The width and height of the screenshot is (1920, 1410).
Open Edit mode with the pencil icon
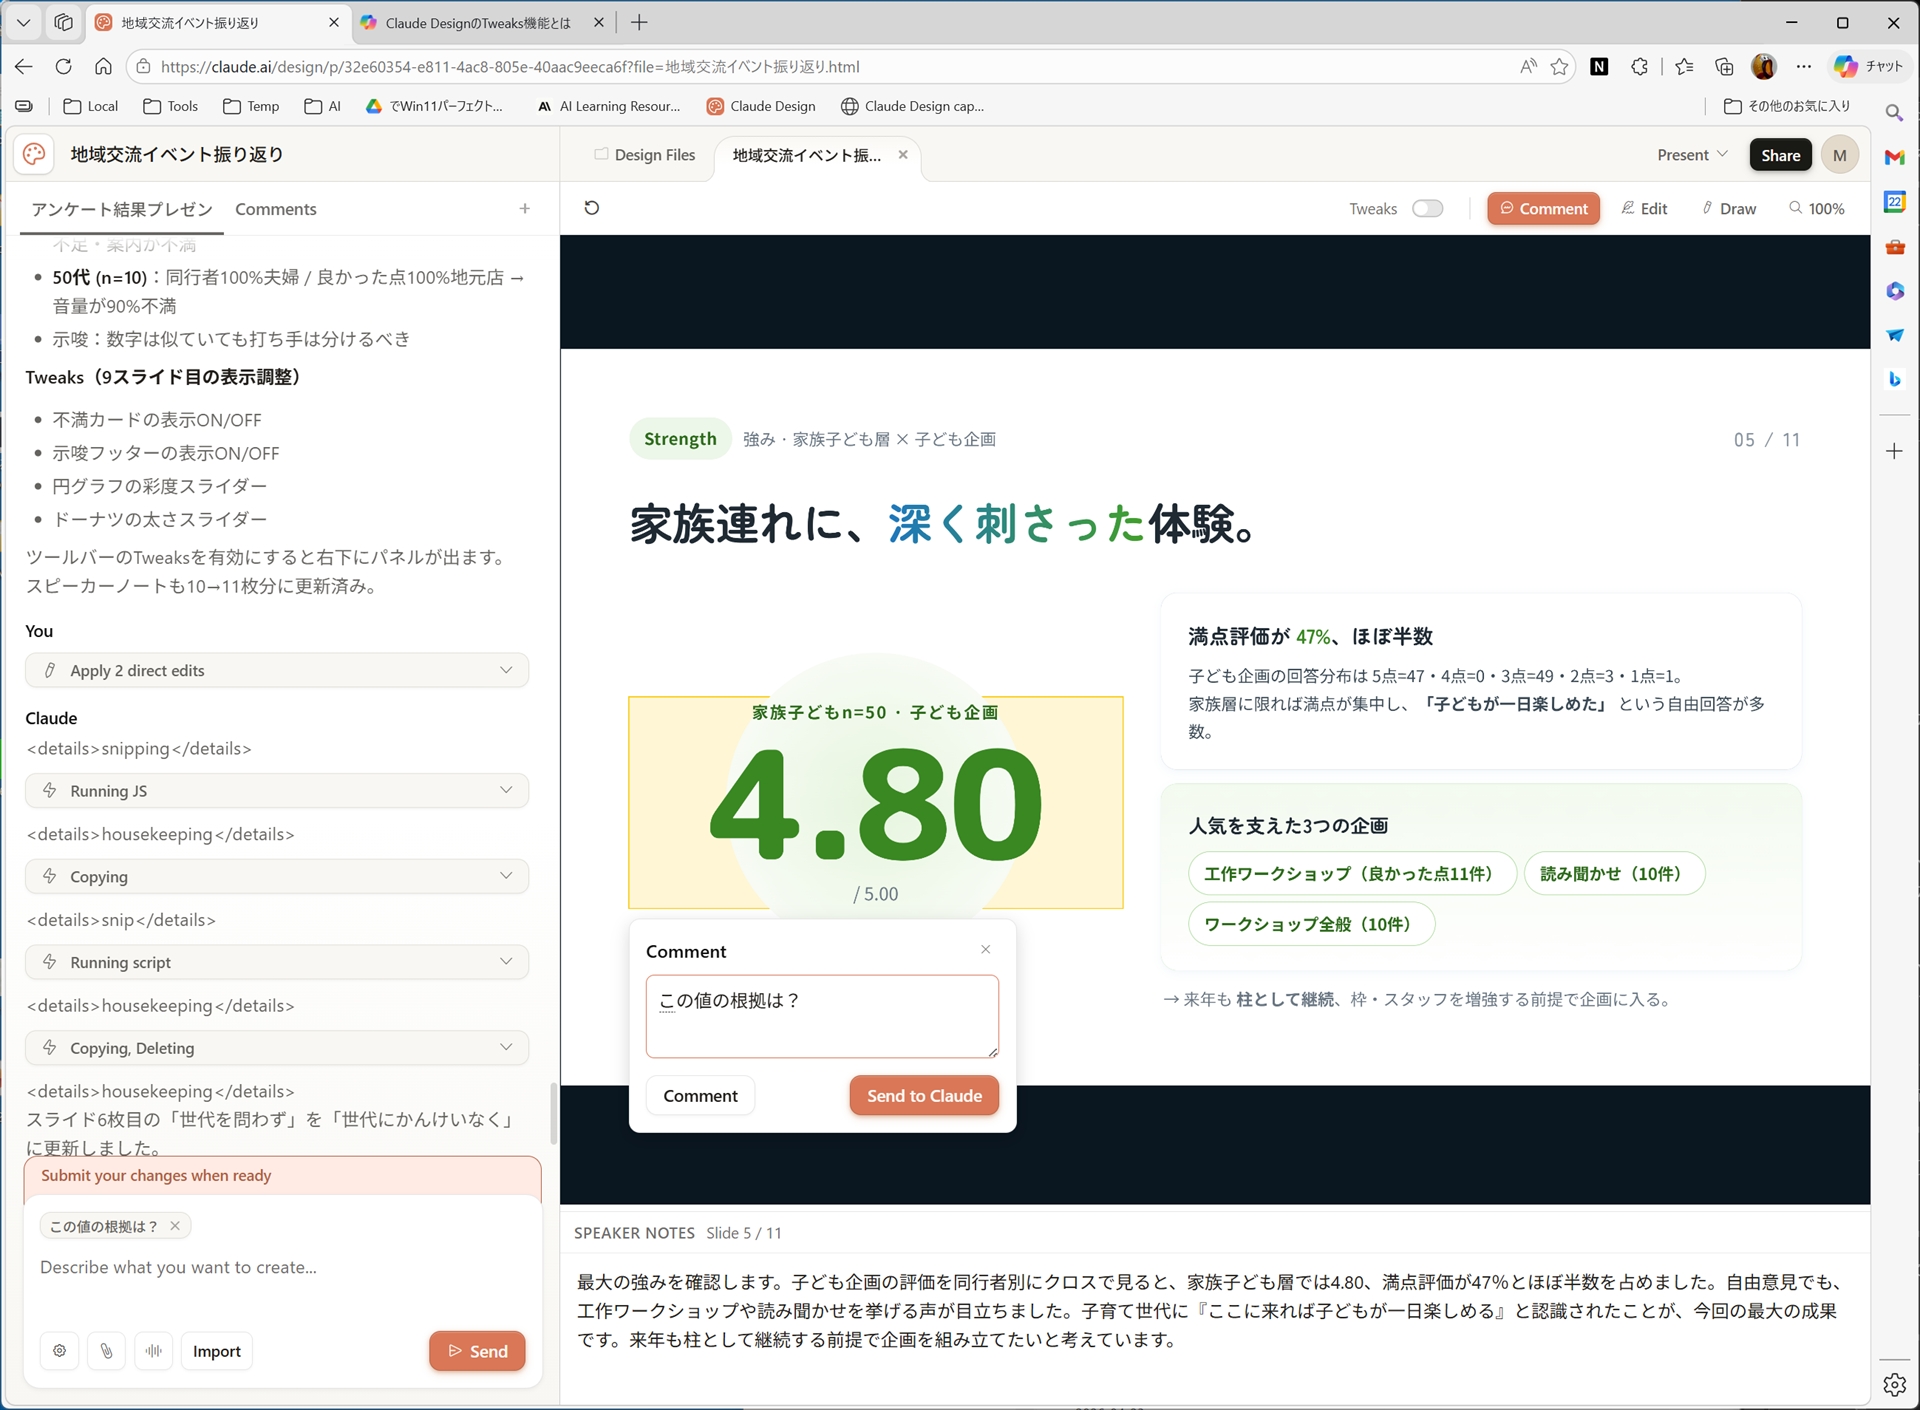coord(1645,208)
